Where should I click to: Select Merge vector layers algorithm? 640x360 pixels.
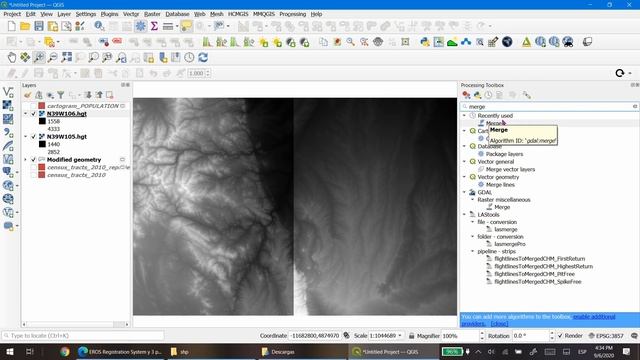tap(510, 169)
